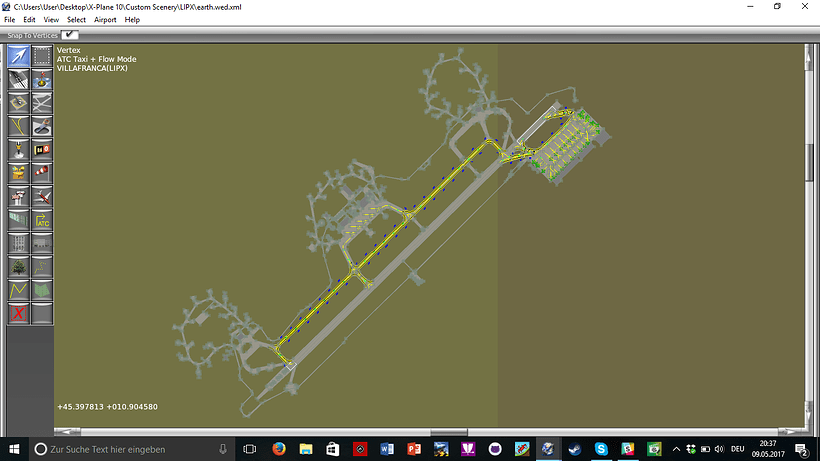820x461 pixels.
Task: Click the horizontal scrollbar right arrow
Action: pyautogui.click(x=791, y=432)
